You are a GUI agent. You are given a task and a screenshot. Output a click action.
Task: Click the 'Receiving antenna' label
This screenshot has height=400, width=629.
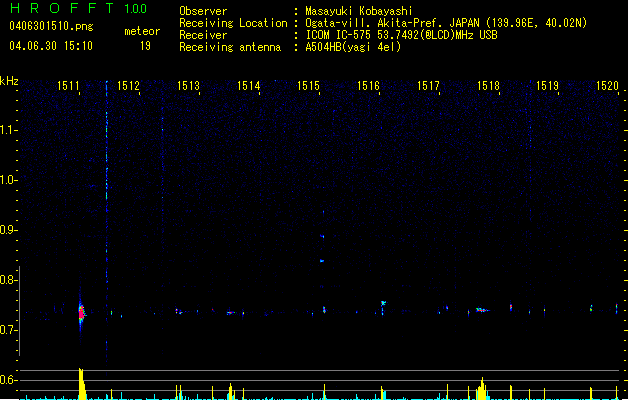coord(230,47)
